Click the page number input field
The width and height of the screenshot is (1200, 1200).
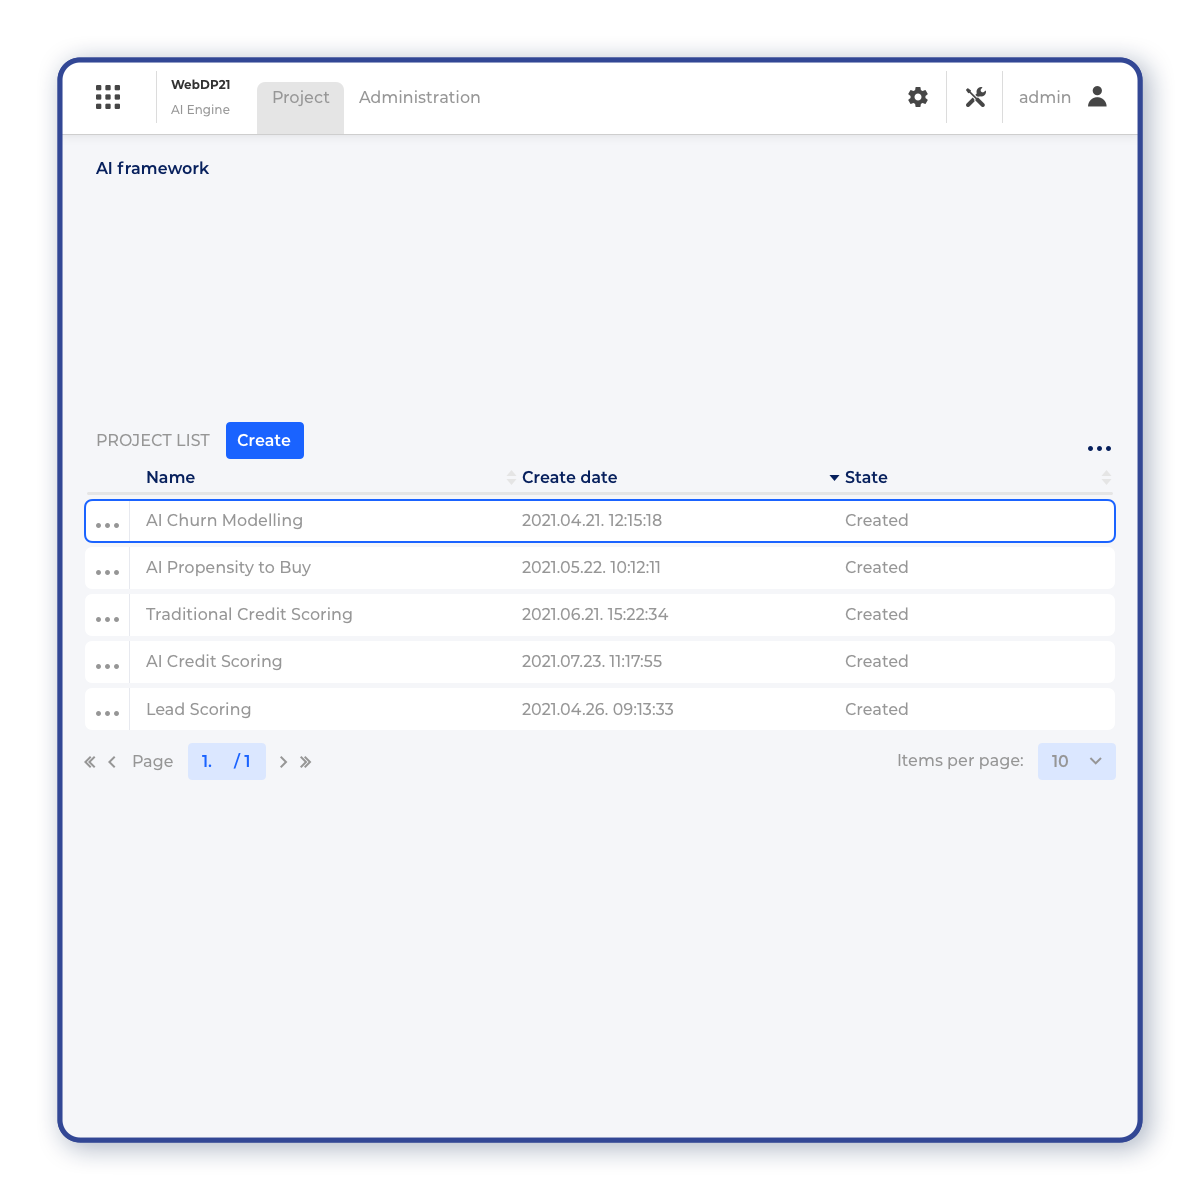coord(210,761)
